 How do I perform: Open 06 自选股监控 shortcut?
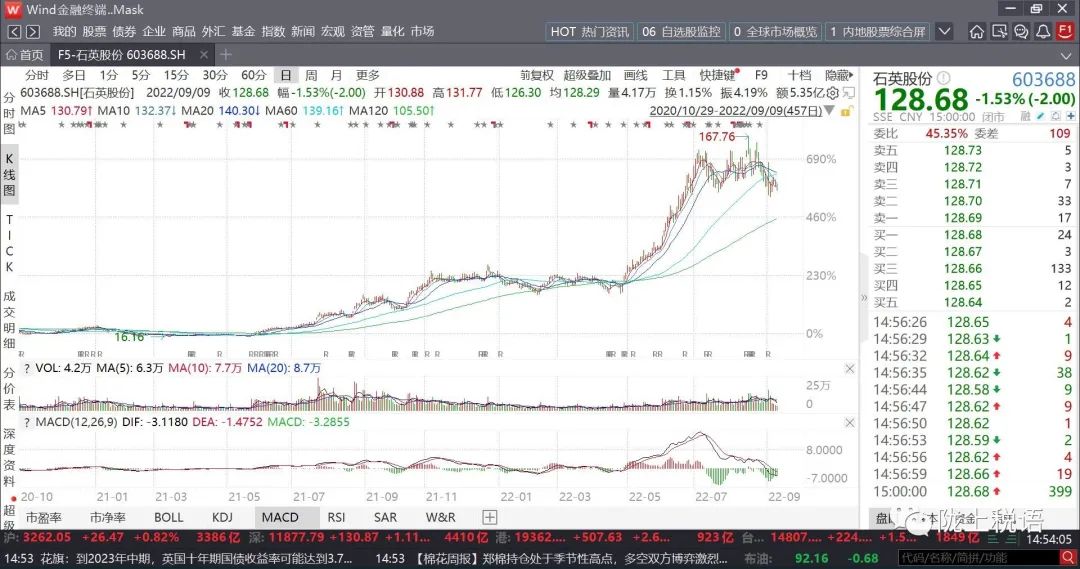pos(681,32)
